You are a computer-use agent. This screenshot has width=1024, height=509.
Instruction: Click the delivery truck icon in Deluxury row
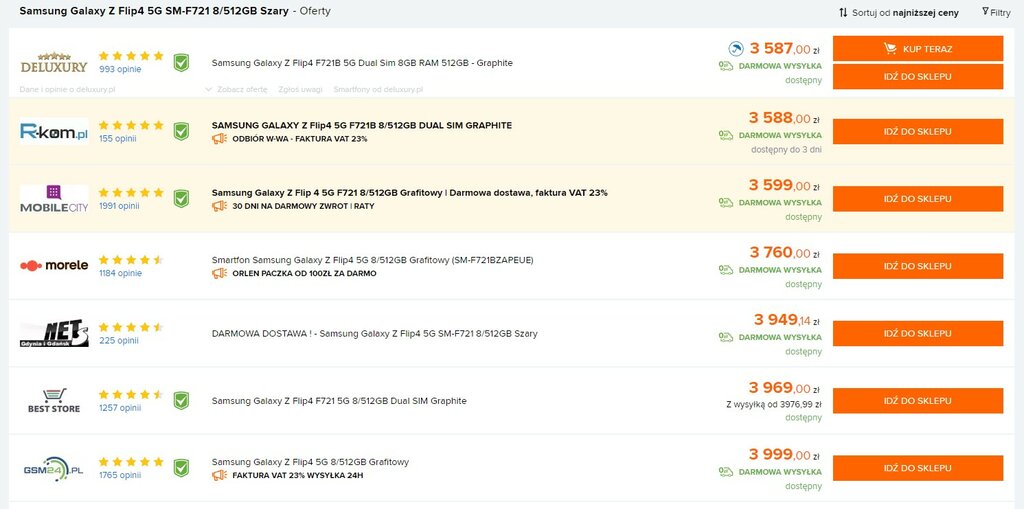coord(726,66)
